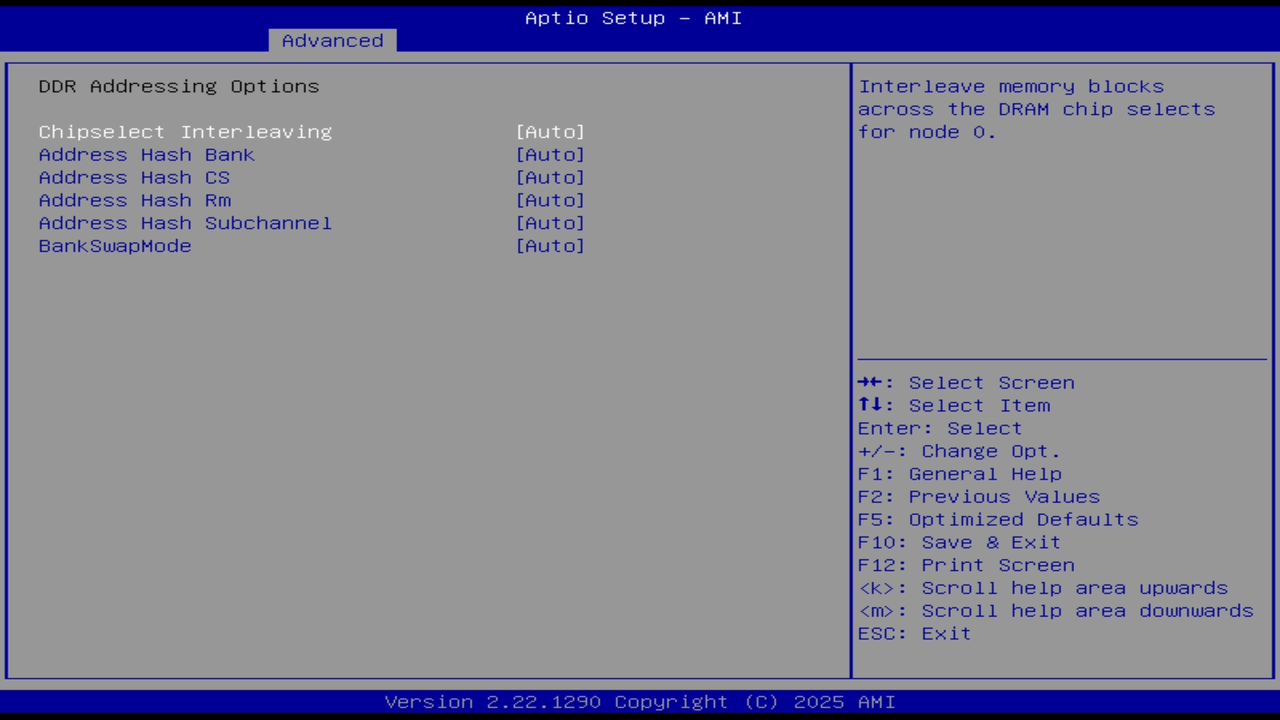The height and width of the screenshot is (720, 1280).
Task: Select the BankSwapMode option
Action: 114,246
